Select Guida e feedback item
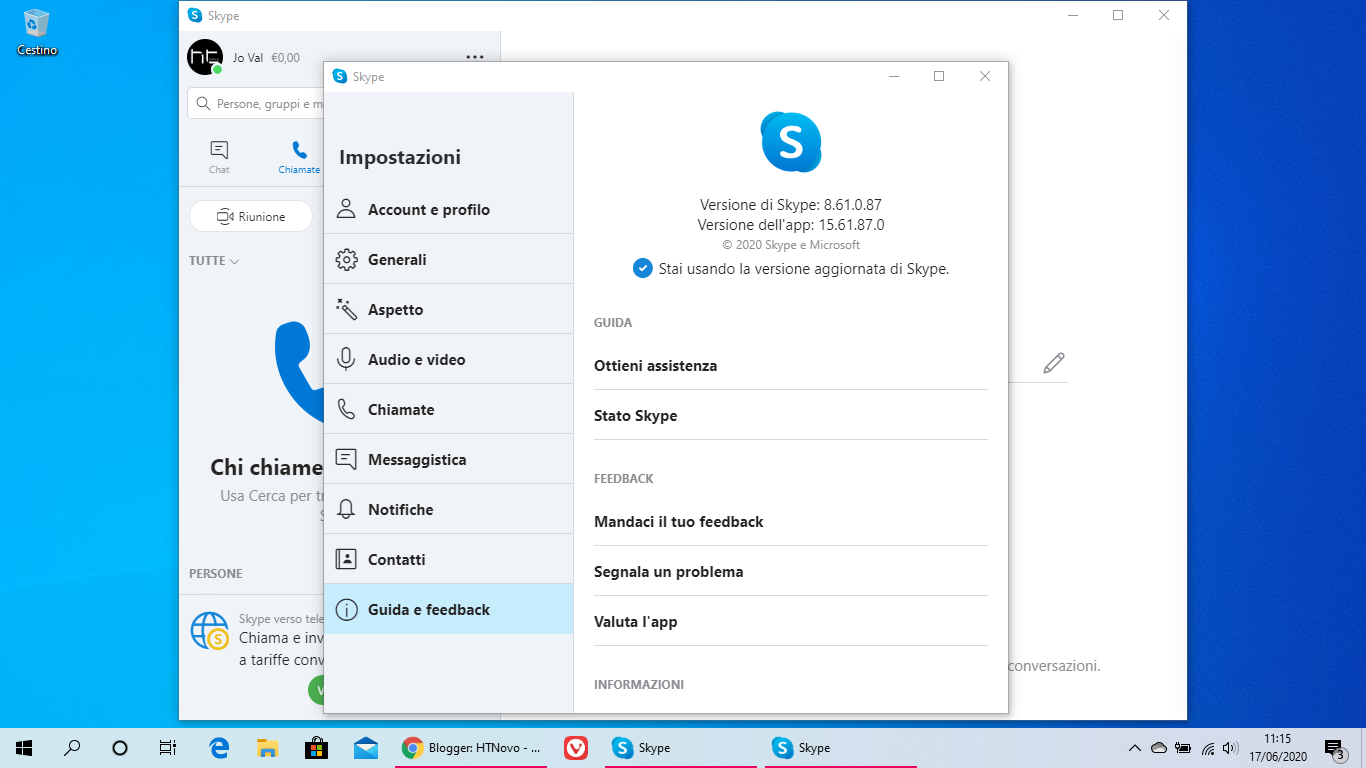This screenshot has height=768, width=1366. point(448,609)
